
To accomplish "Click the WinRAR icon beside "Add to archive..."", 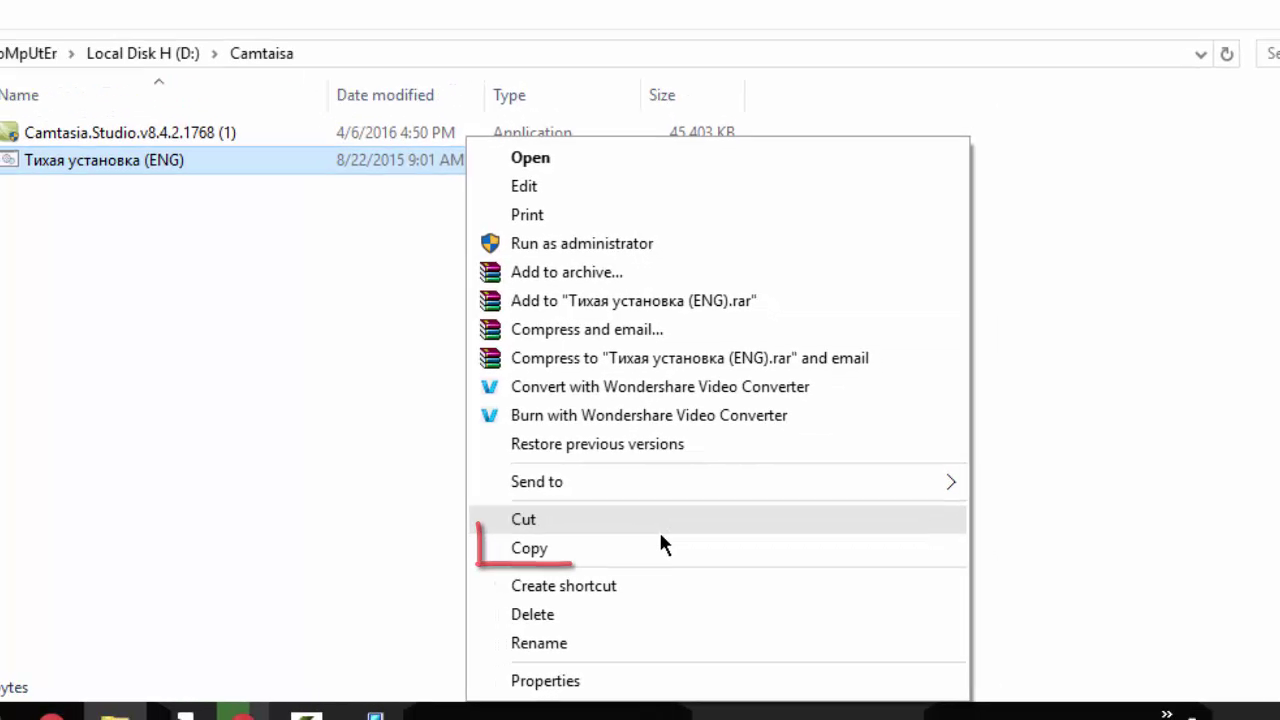I will coord(490,272).
